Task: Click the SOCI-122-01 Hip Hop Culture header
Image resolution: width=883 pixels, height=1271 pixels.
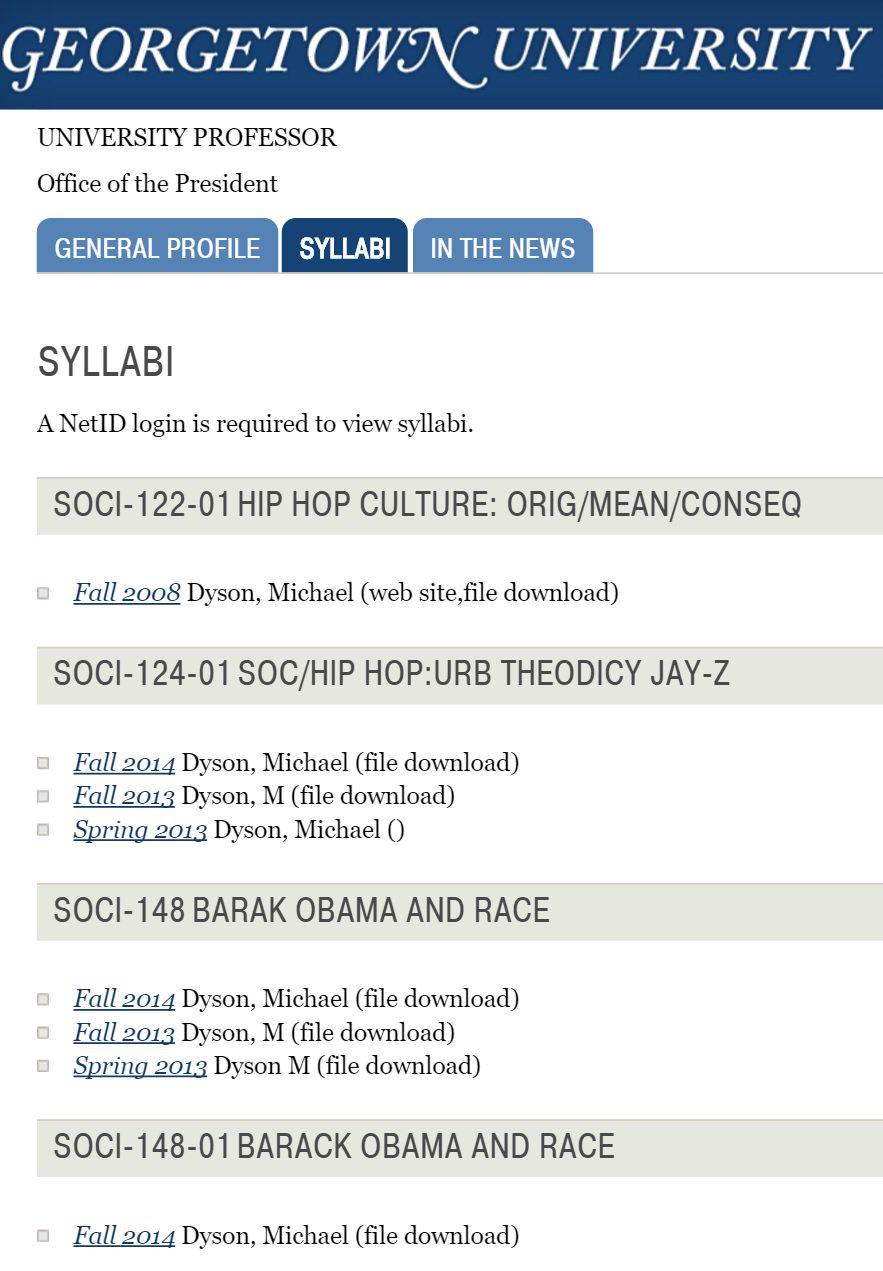Action: (x=460, y=505)
